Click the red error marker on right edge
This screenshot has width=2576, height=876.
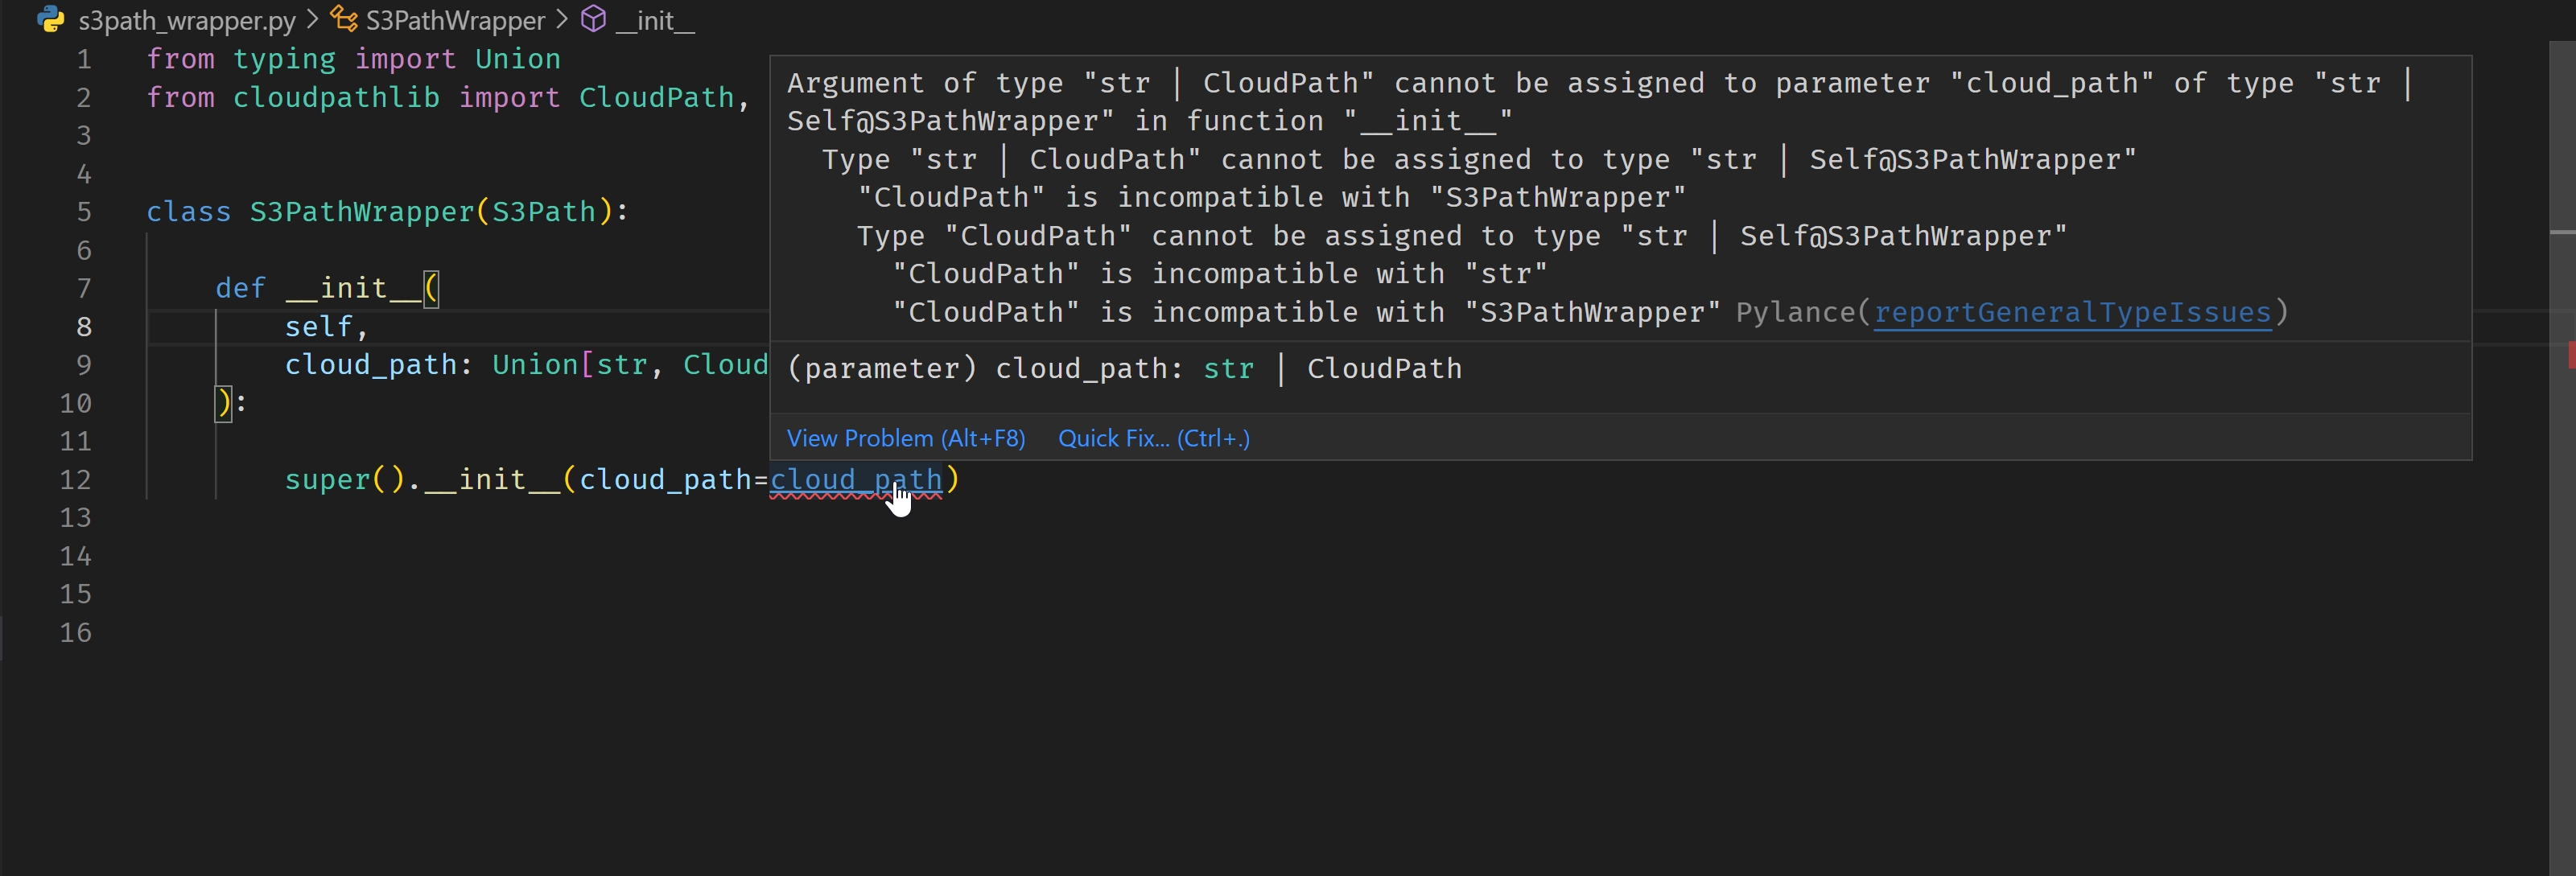[x=2570, y=356]
